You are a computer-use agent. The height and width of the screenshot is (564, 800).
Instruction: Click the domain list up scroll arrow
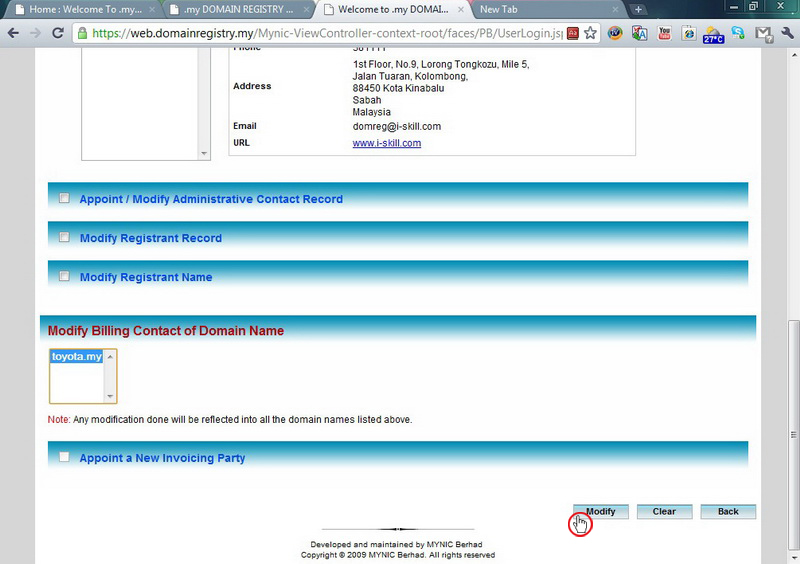[x=110, y=356]
